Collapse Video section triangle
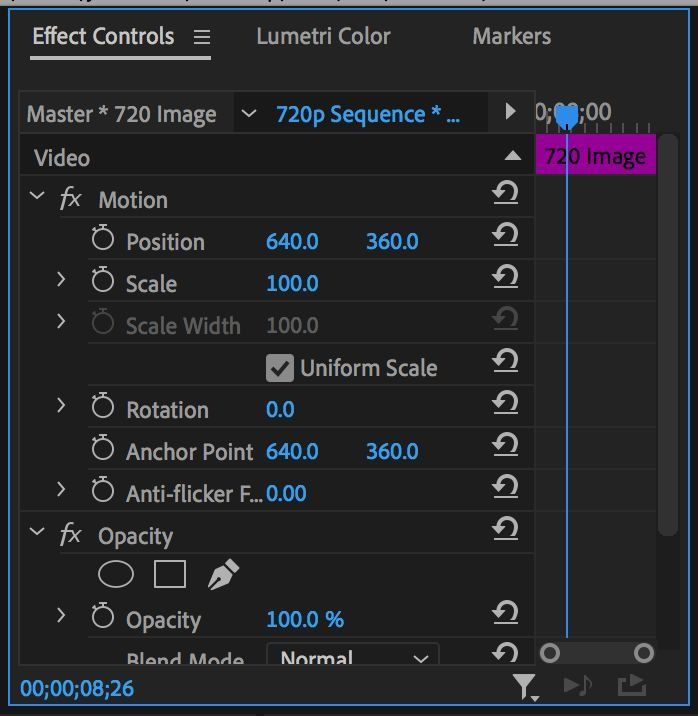 pyautogui.click(x=513, y=156)
